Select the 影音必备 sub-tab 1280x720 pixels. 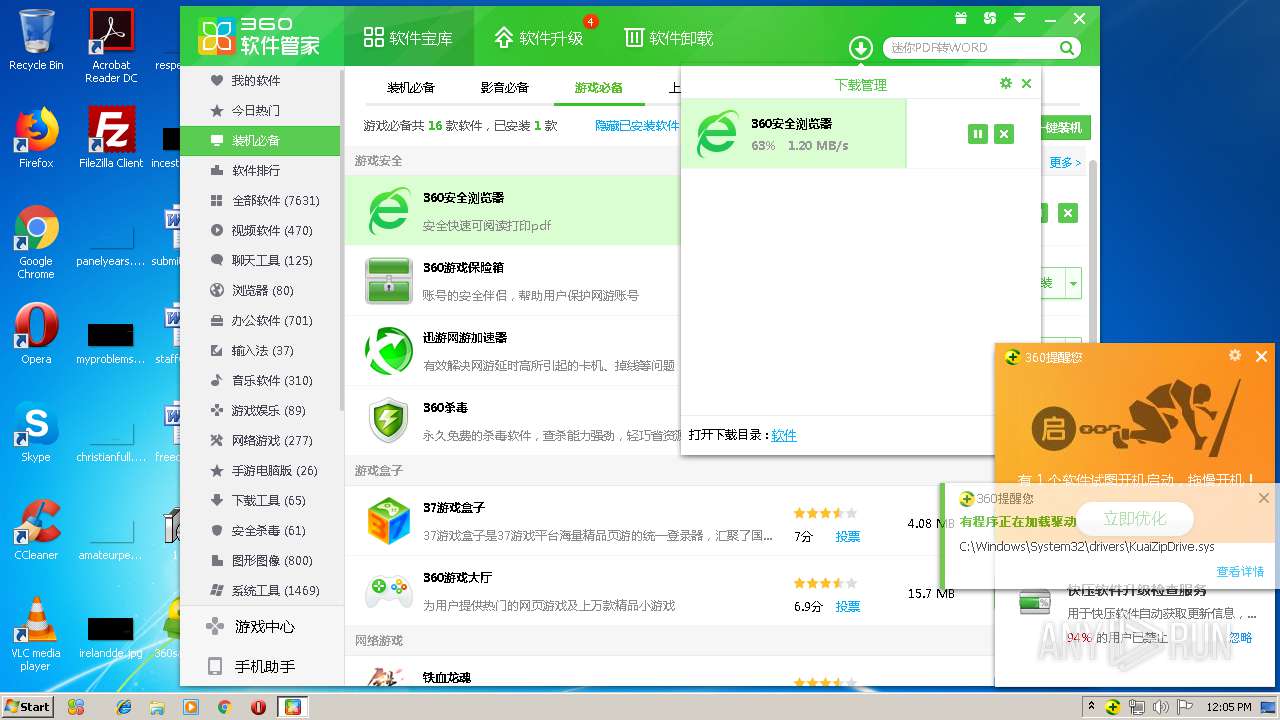[505, 88]
